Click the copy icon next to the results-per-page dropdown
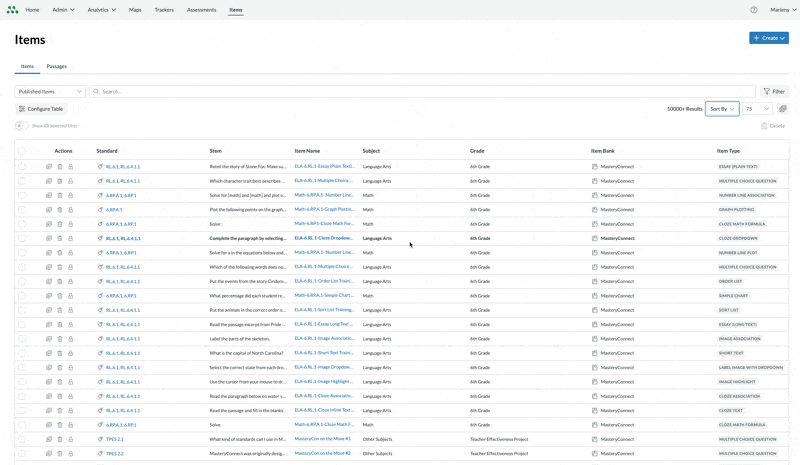800x465 pixels. pyautogui.click(x=783, y=109)
